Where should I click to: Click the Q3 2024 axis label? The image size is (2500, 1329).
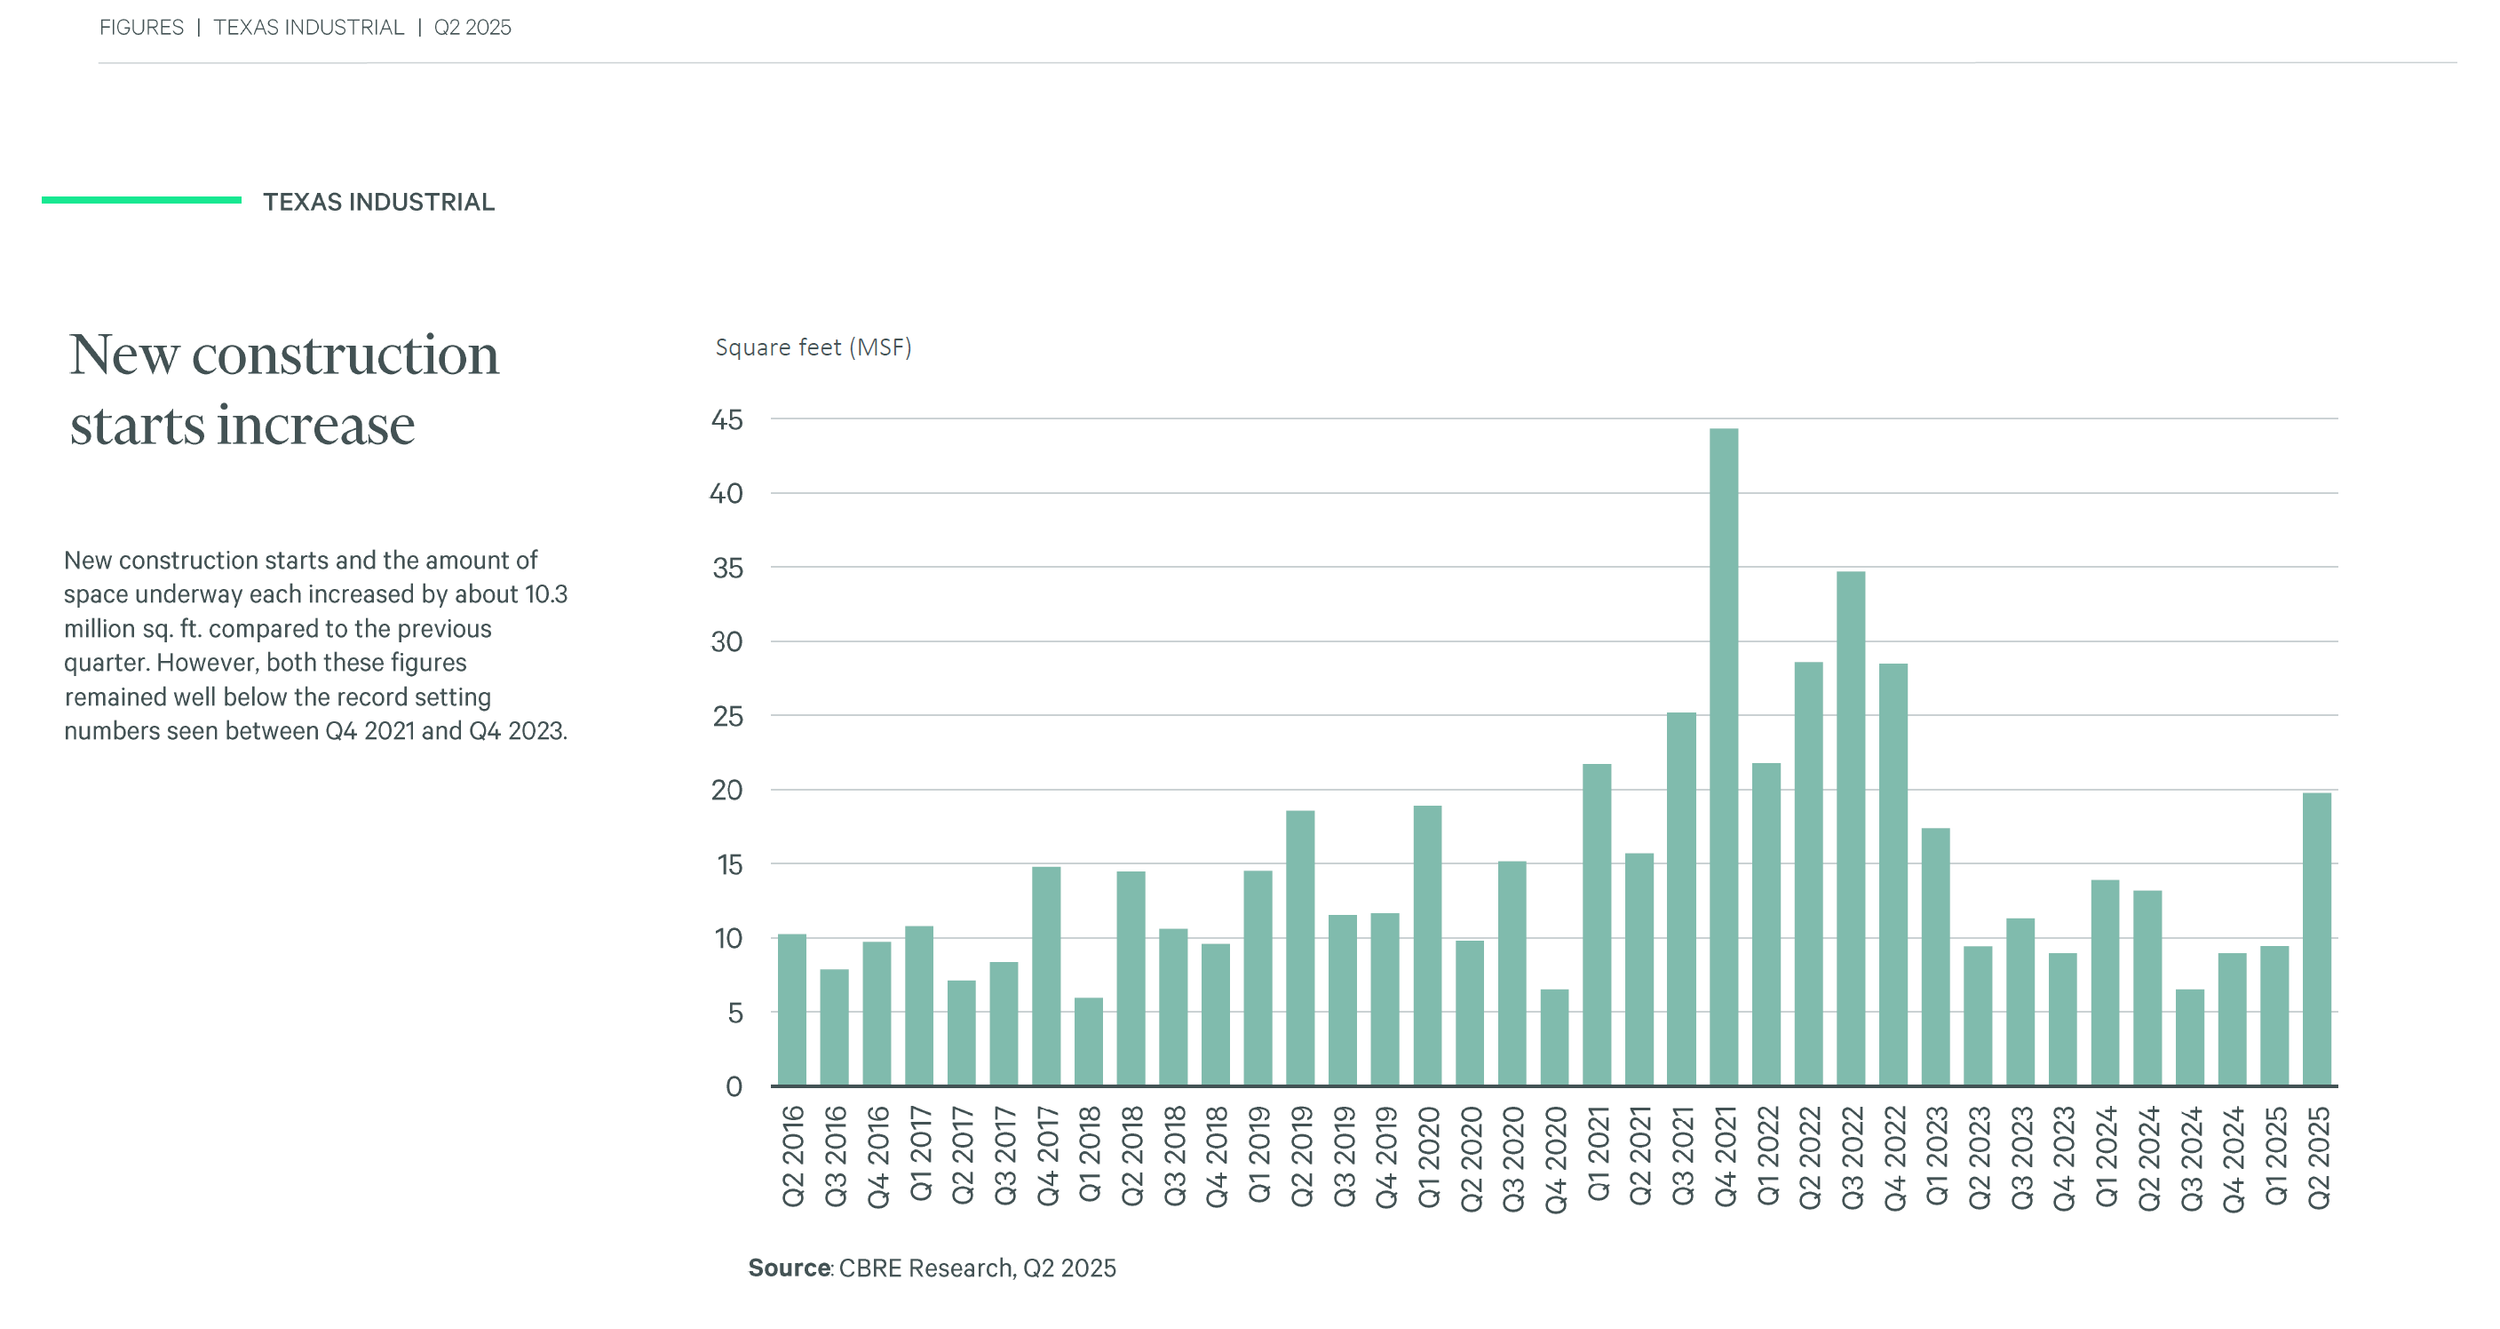(2191, 1158)
